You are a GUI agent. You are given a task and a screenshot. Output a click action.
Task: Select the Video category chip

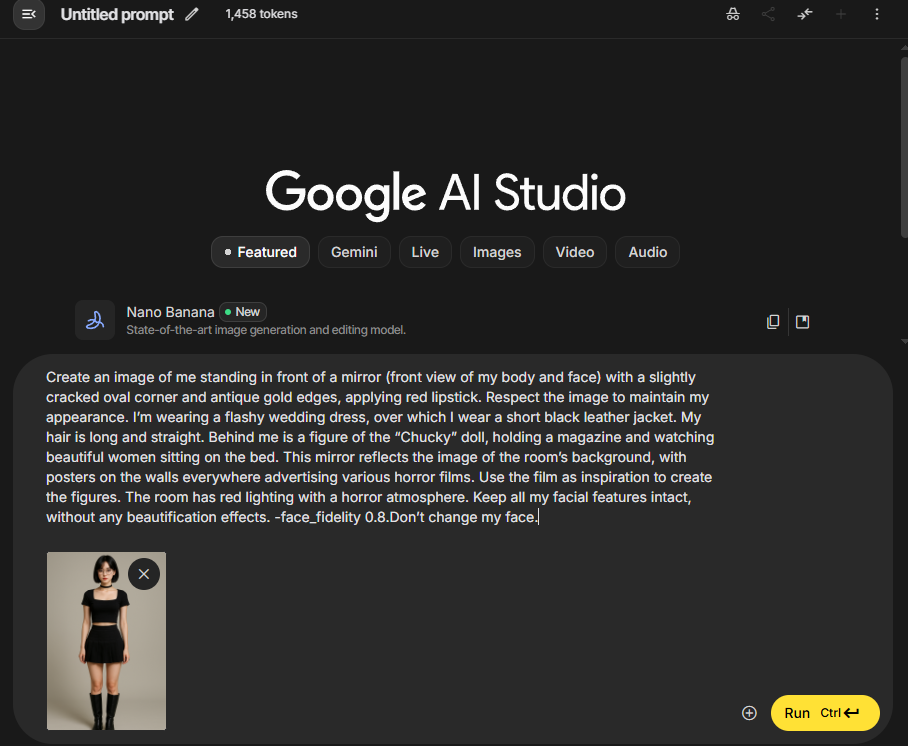pos(575,252)
